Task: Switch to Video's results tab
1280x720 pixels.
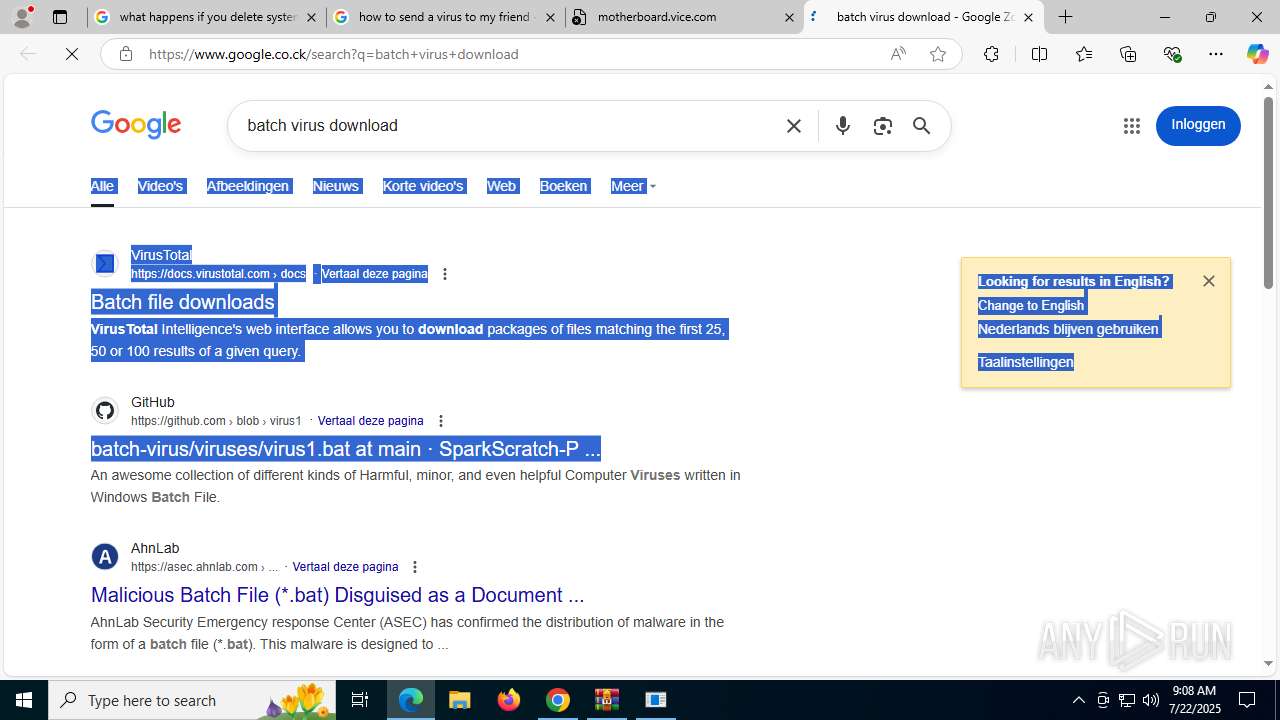Action: pyautogui.click(x=160, y=186)
